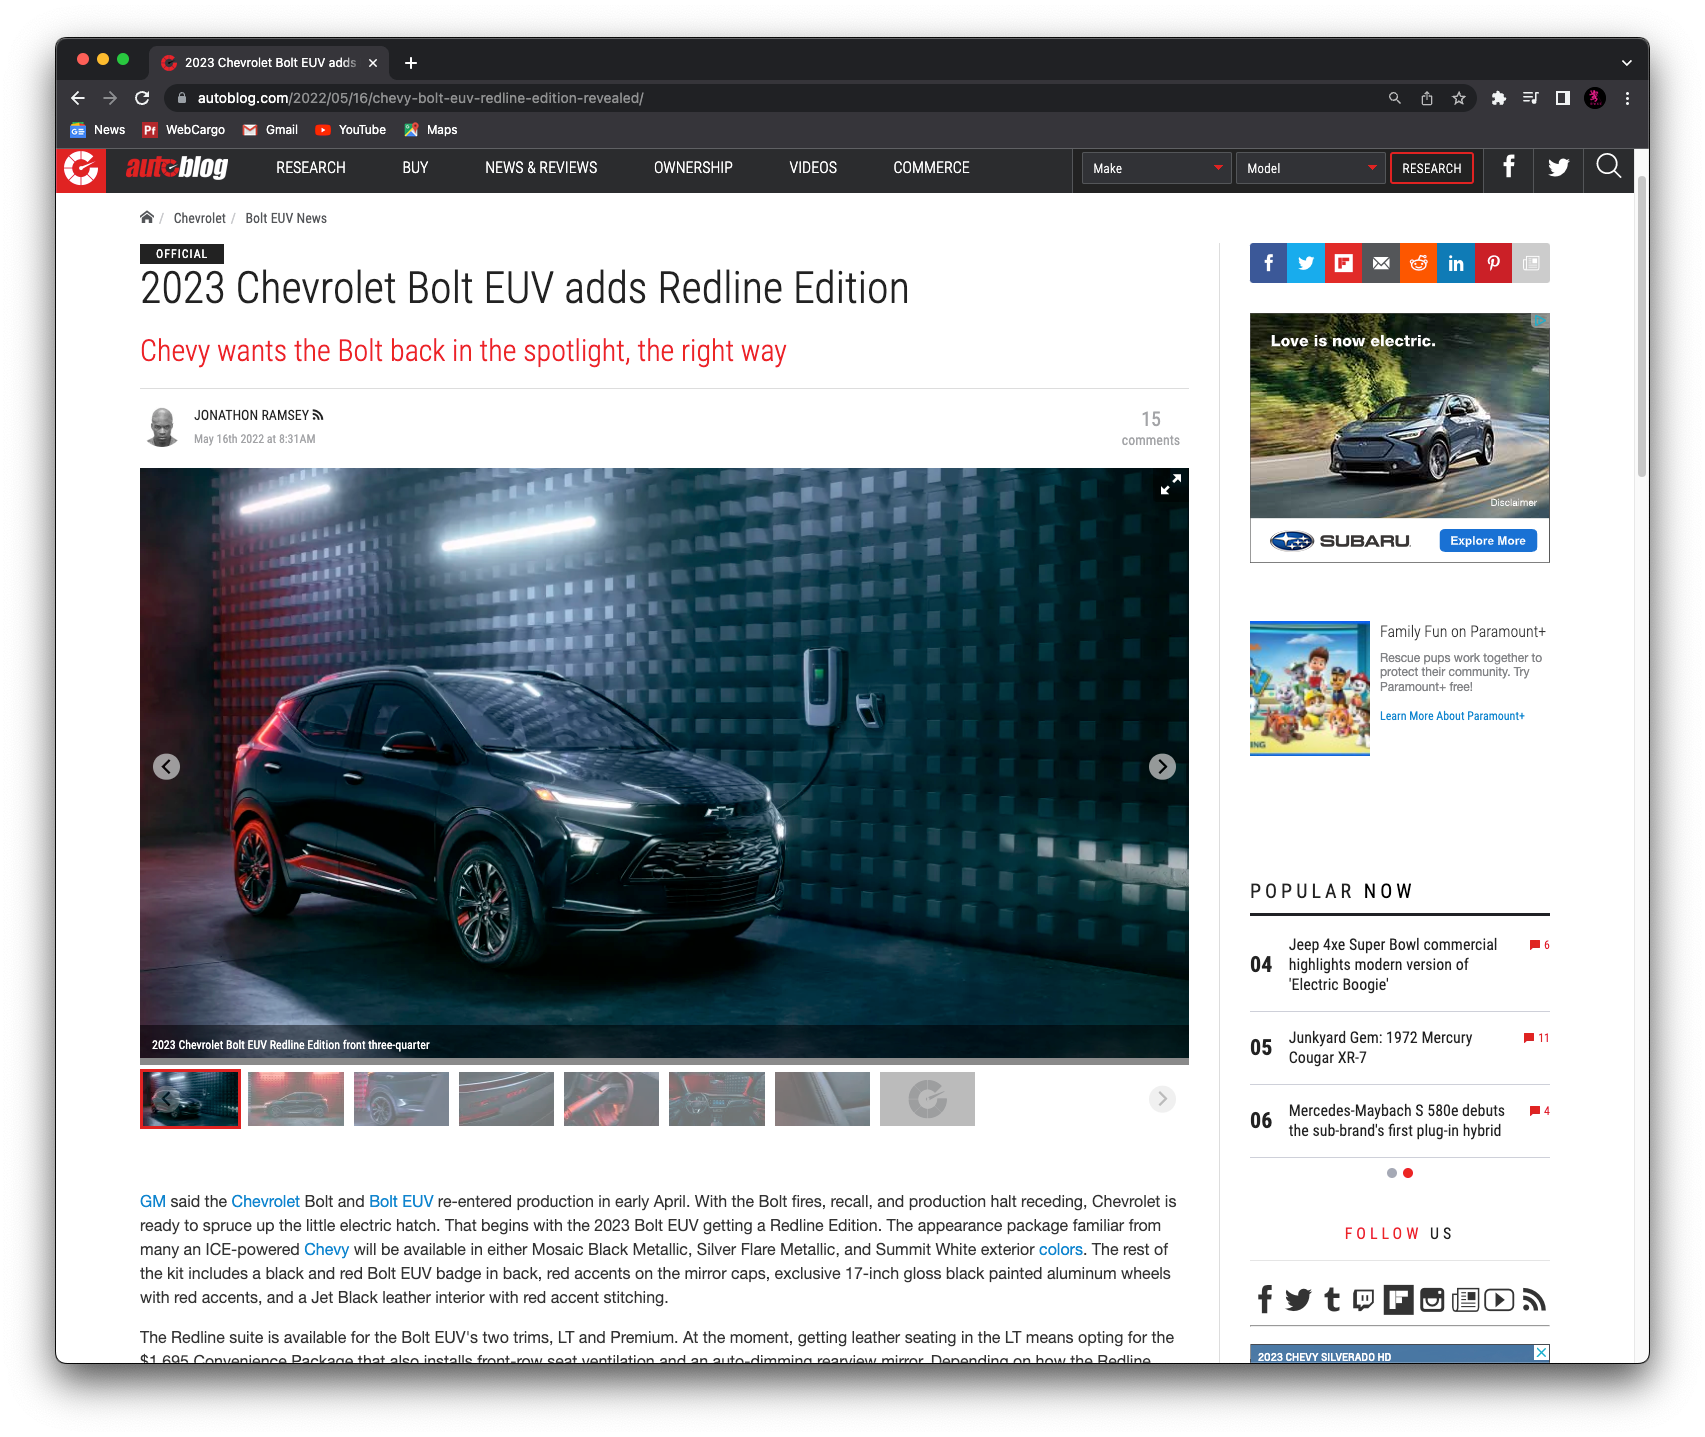Close the Silverado HD ad
The image size is (1705, 1437).
tap(1541, 1352)
